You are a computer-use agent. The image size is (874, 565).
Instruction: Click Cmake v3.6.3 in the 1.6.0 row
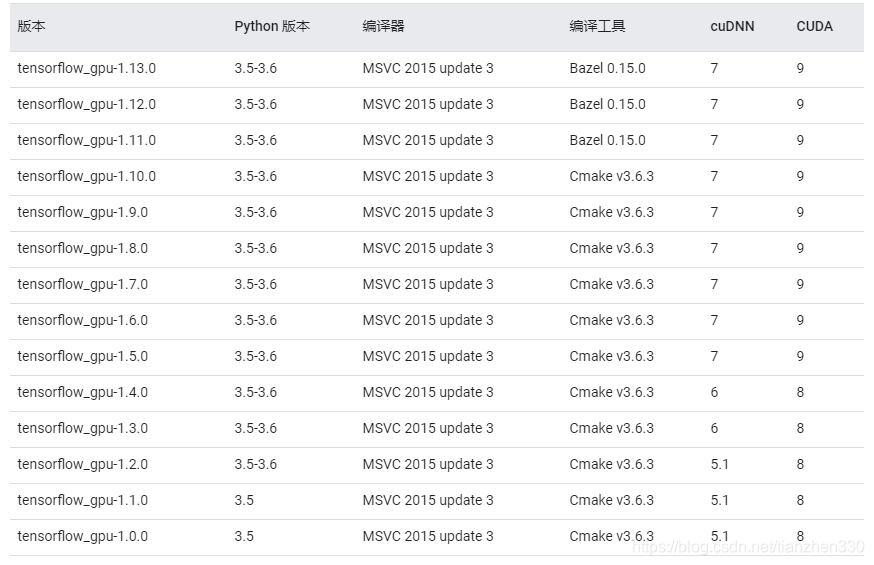coord(611,321)
